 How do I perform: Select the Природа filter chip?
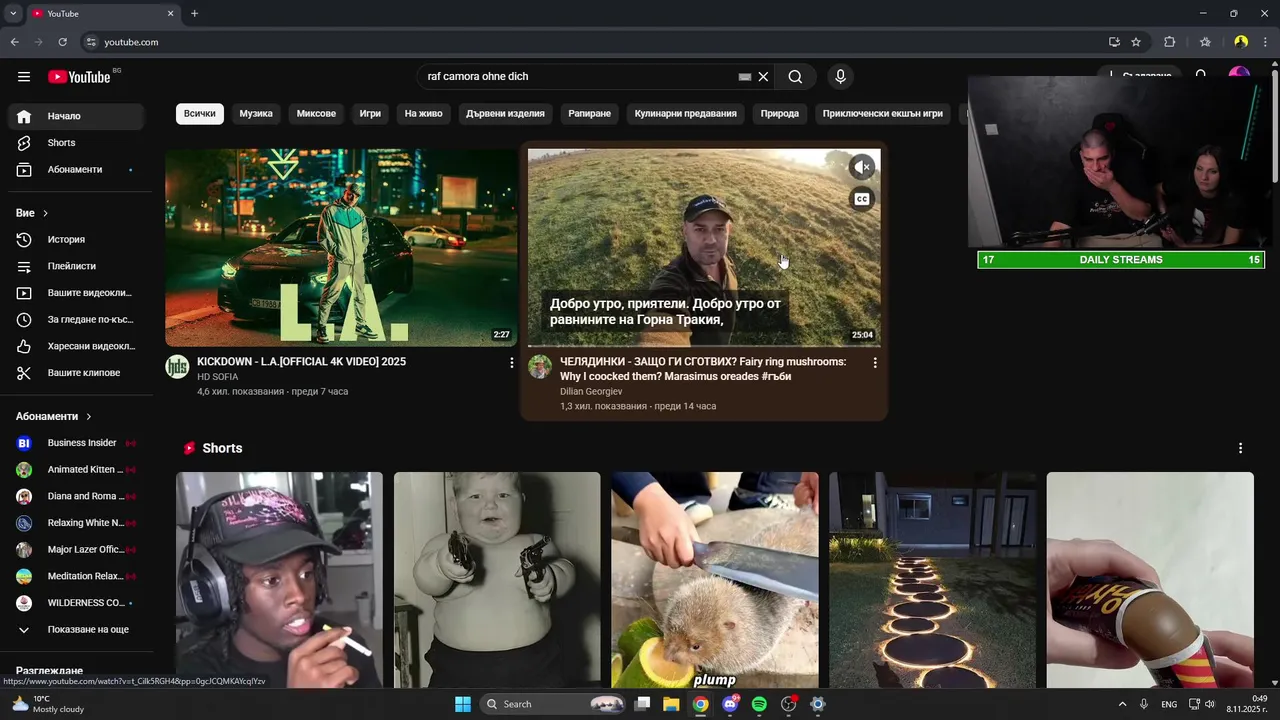pos(780,114)
